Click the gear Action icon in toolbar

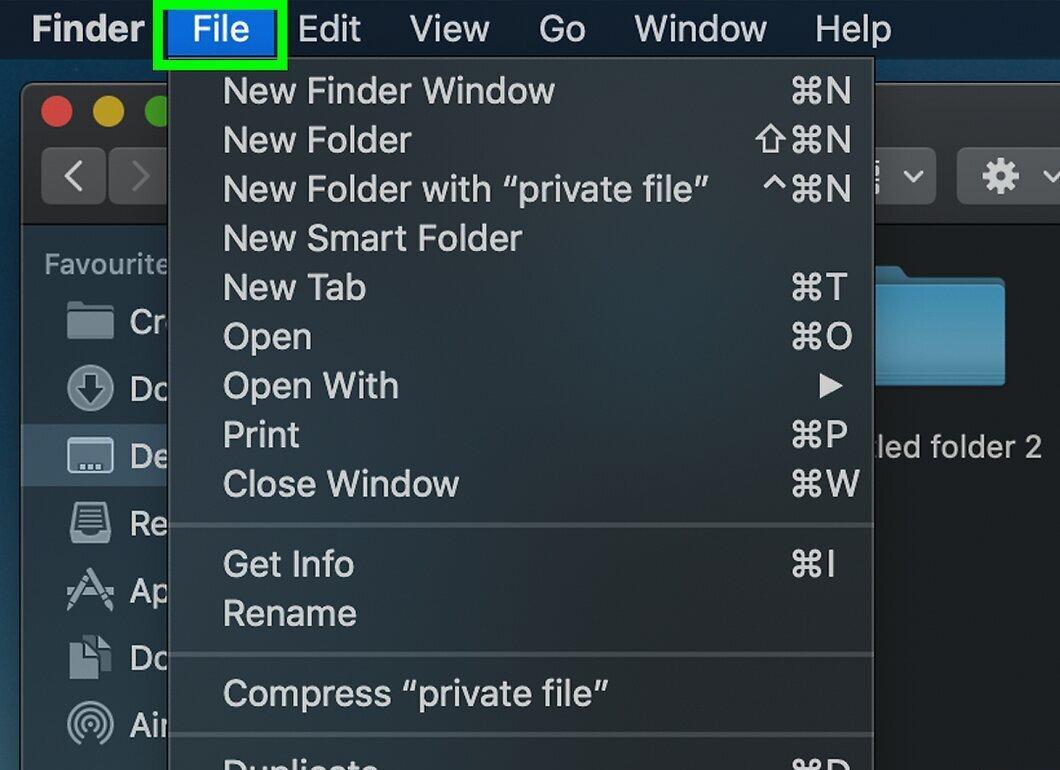pos(1000,176)
